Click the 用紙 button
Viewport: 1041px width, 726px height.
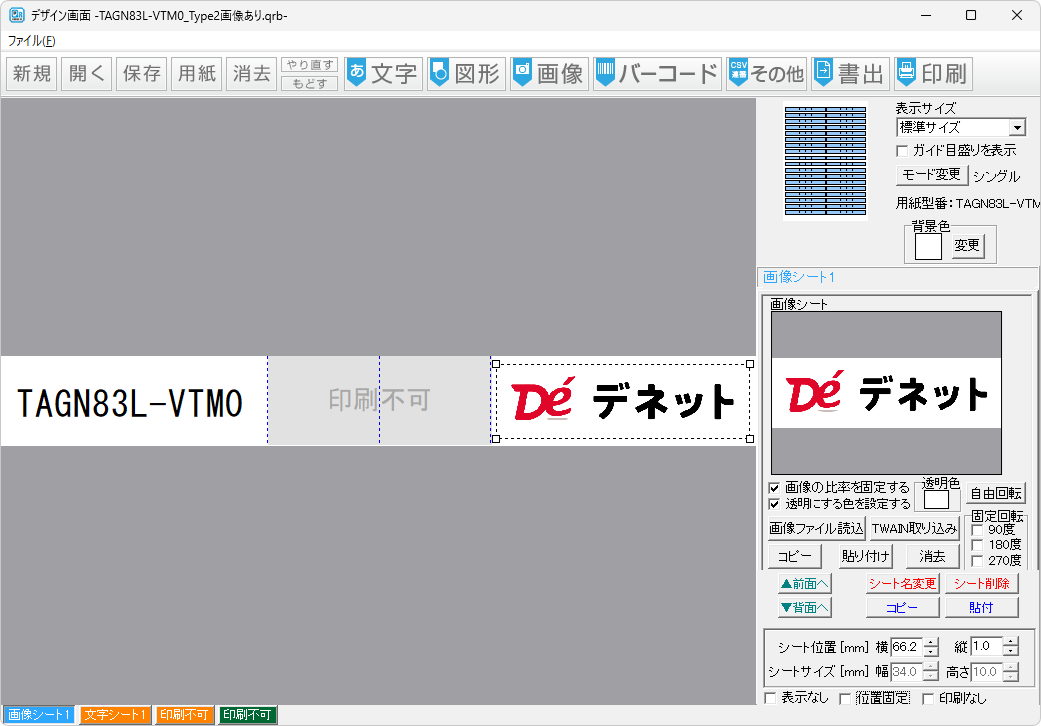(x=197, y=73)
